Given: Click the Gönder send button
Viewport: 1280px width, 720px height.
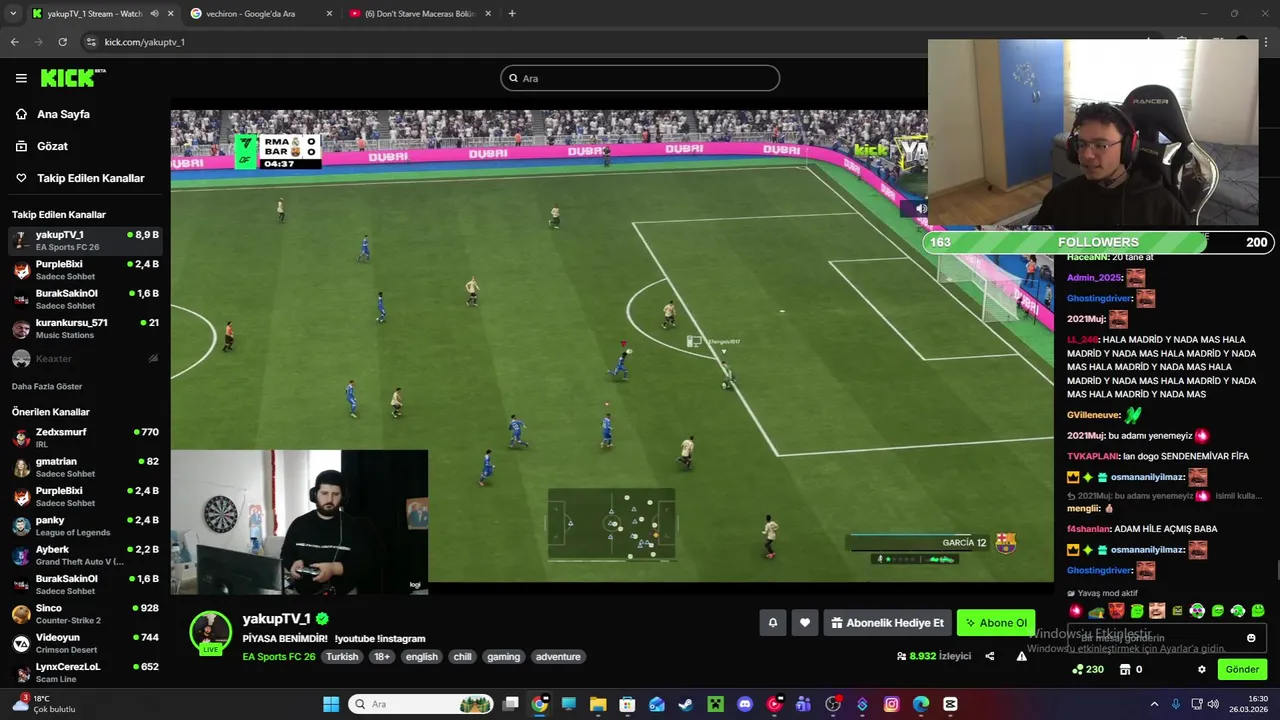Looking at the screenshot, I should coord(1242,669).
